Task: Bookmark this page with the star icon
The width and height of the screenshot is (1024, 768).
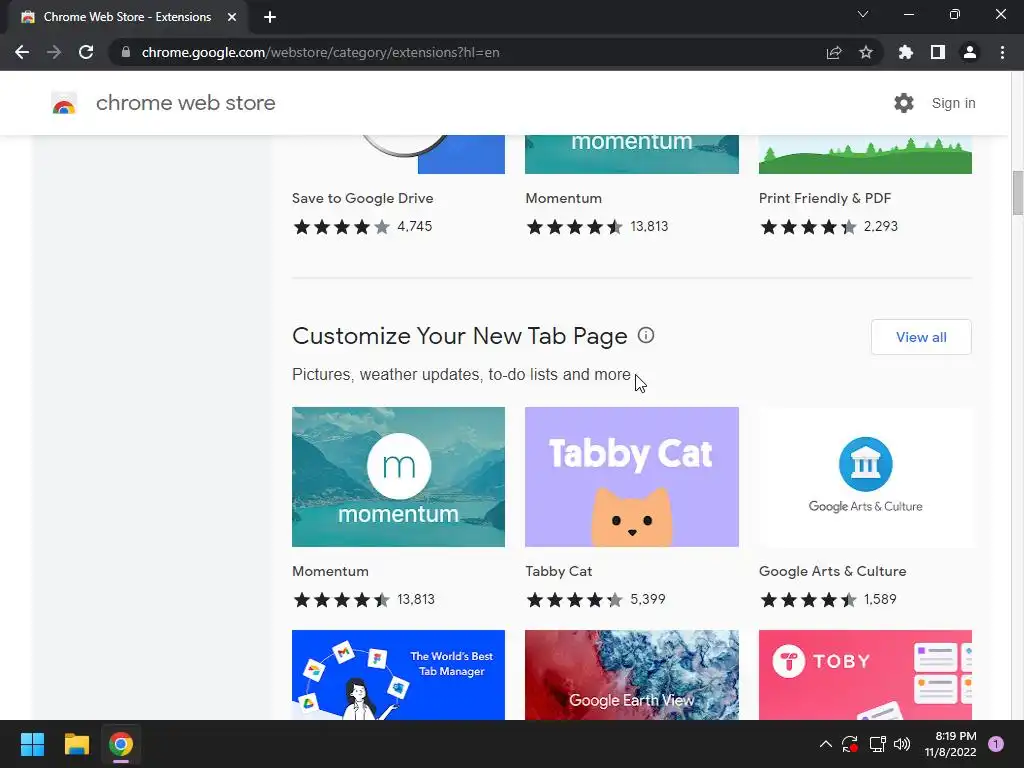Action: click(x=866, y=52)
